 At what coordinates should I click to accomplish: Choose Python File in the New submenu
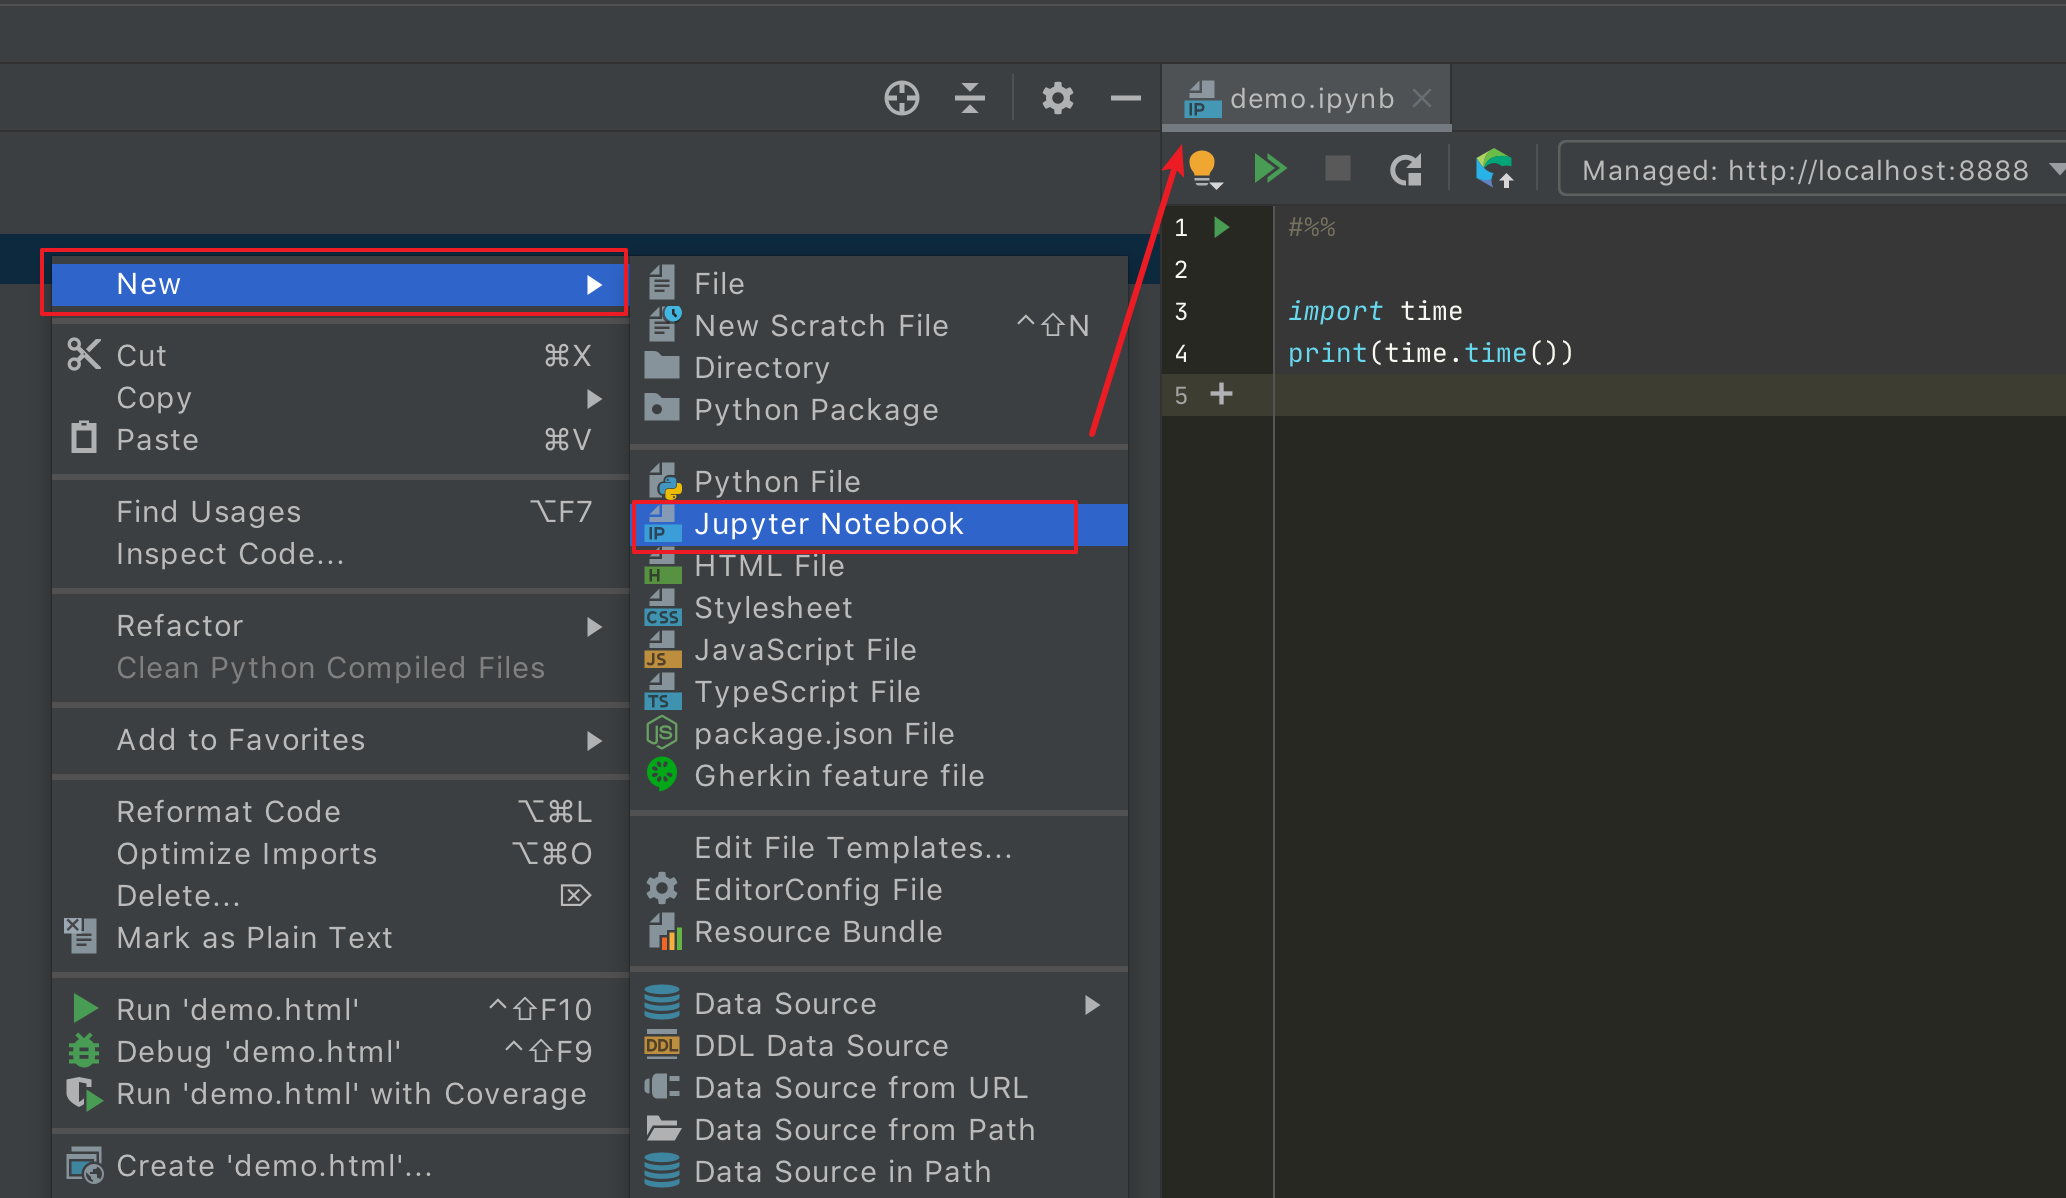777,482
